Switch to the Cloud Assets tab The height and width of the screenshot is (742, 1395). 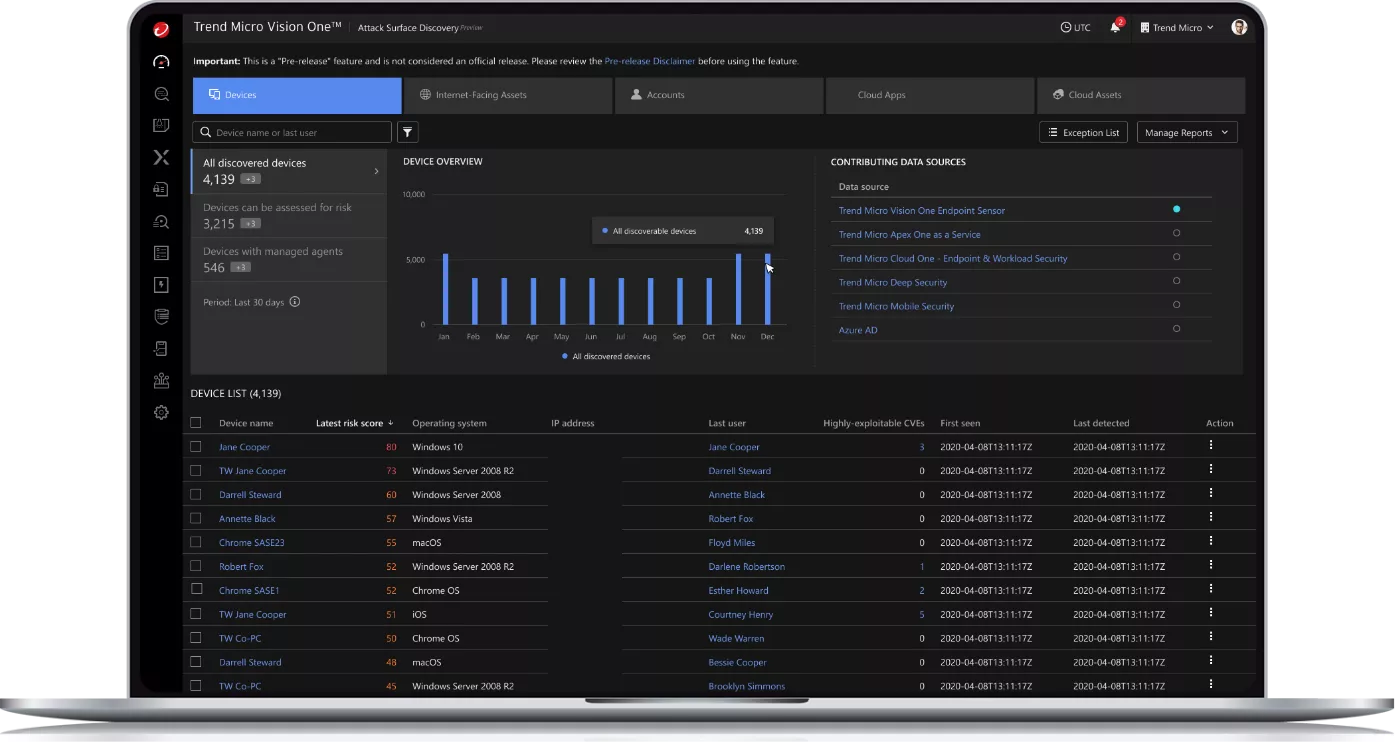tap(1141, 95)
